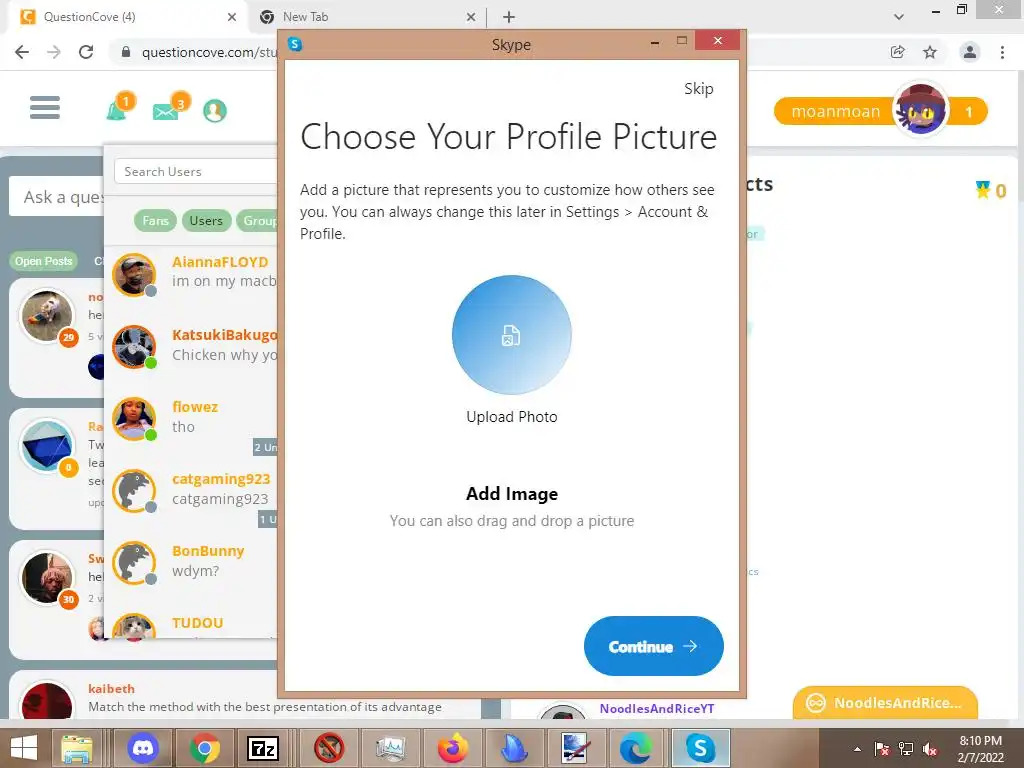Screen dimensions: 1024x768
Task: Click the Chrome share page icon
Action: pyautogui.click(x=898, y=52)
